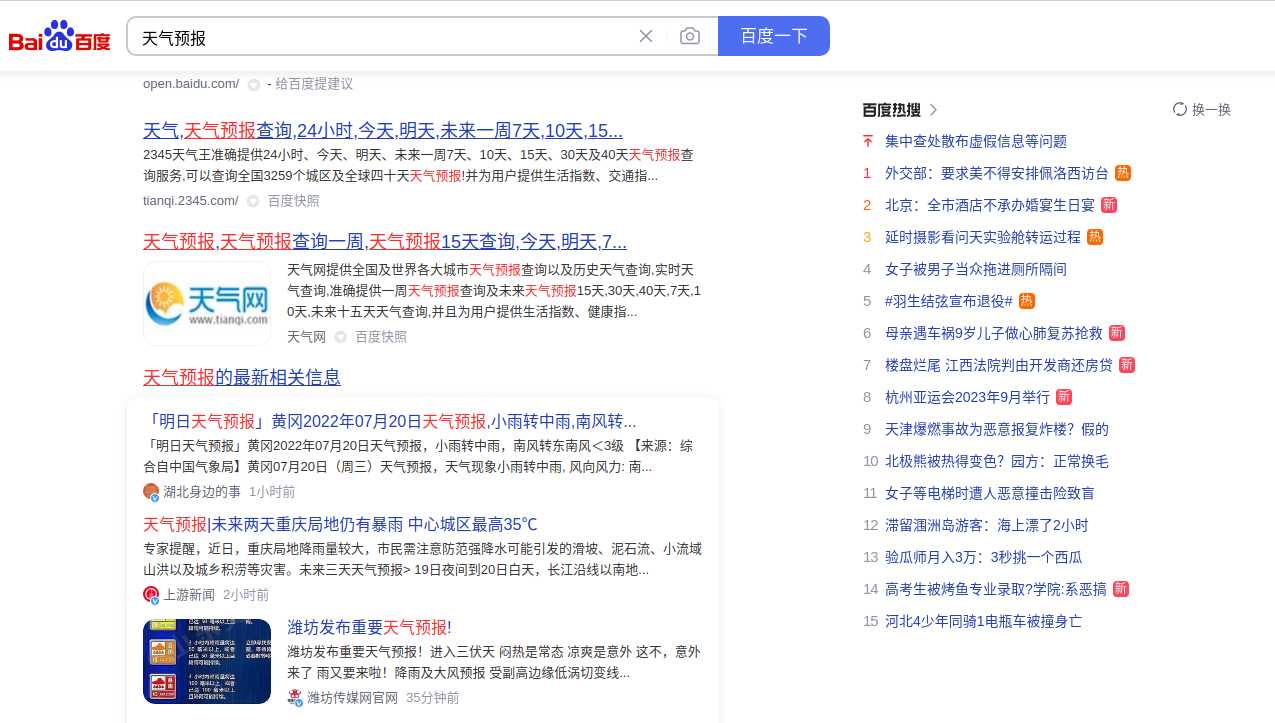The width and height of the screenshot is (1275, 723).
Task: Open 百度快照 for 天气网 result
Action: (381, 337)
